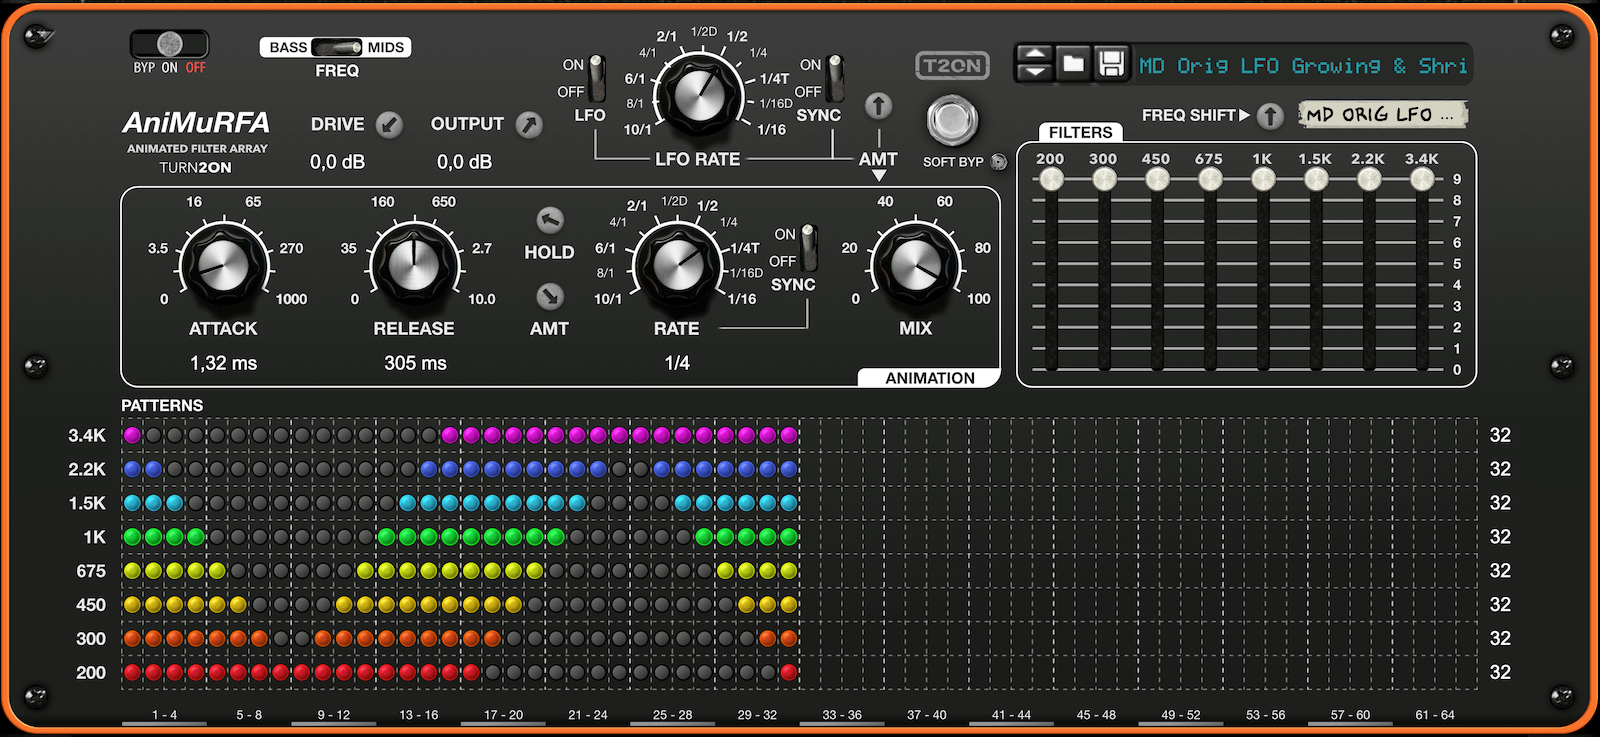Flip the BASS/MIDS frequency switch

coord(336,47)
